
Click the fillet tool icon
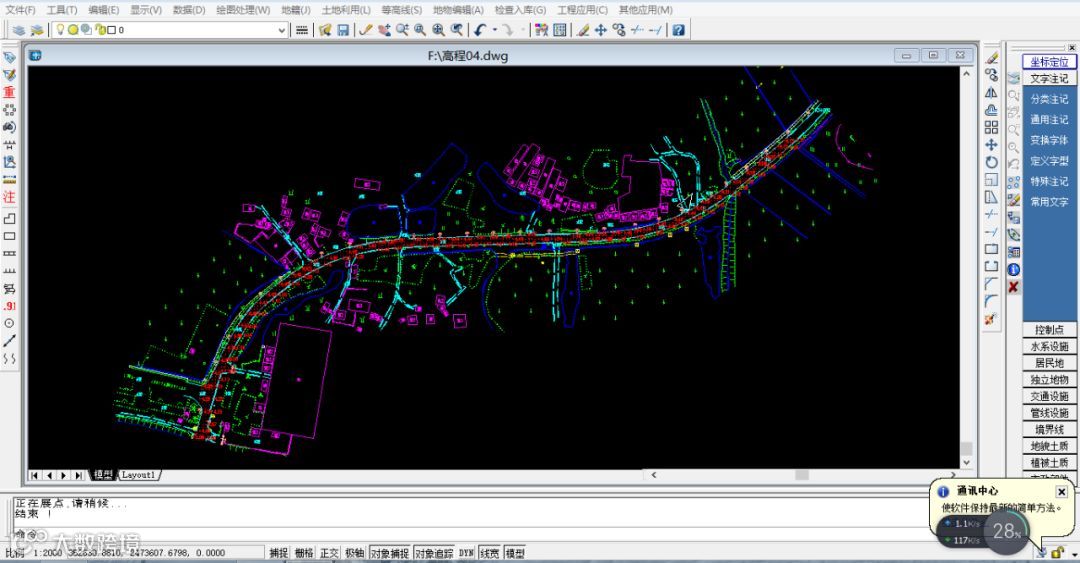point(991,301)
